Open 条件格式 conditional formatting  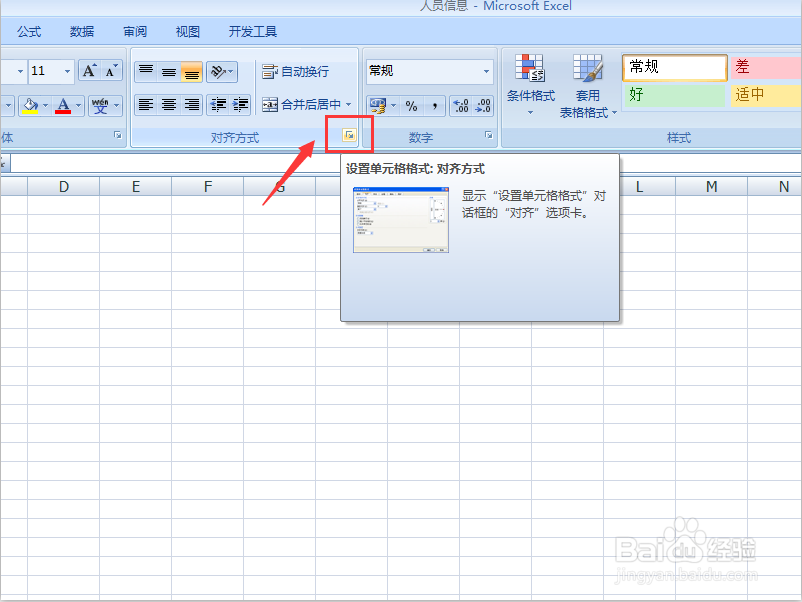pyautogui.click(x=530, y=85)
